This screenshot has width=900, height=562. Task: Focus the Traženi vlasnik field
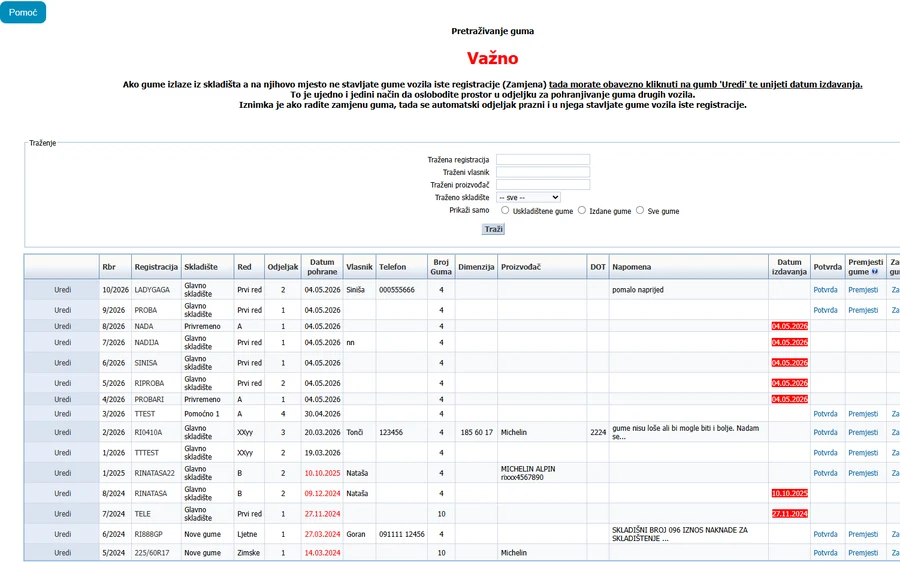[543, 172]
